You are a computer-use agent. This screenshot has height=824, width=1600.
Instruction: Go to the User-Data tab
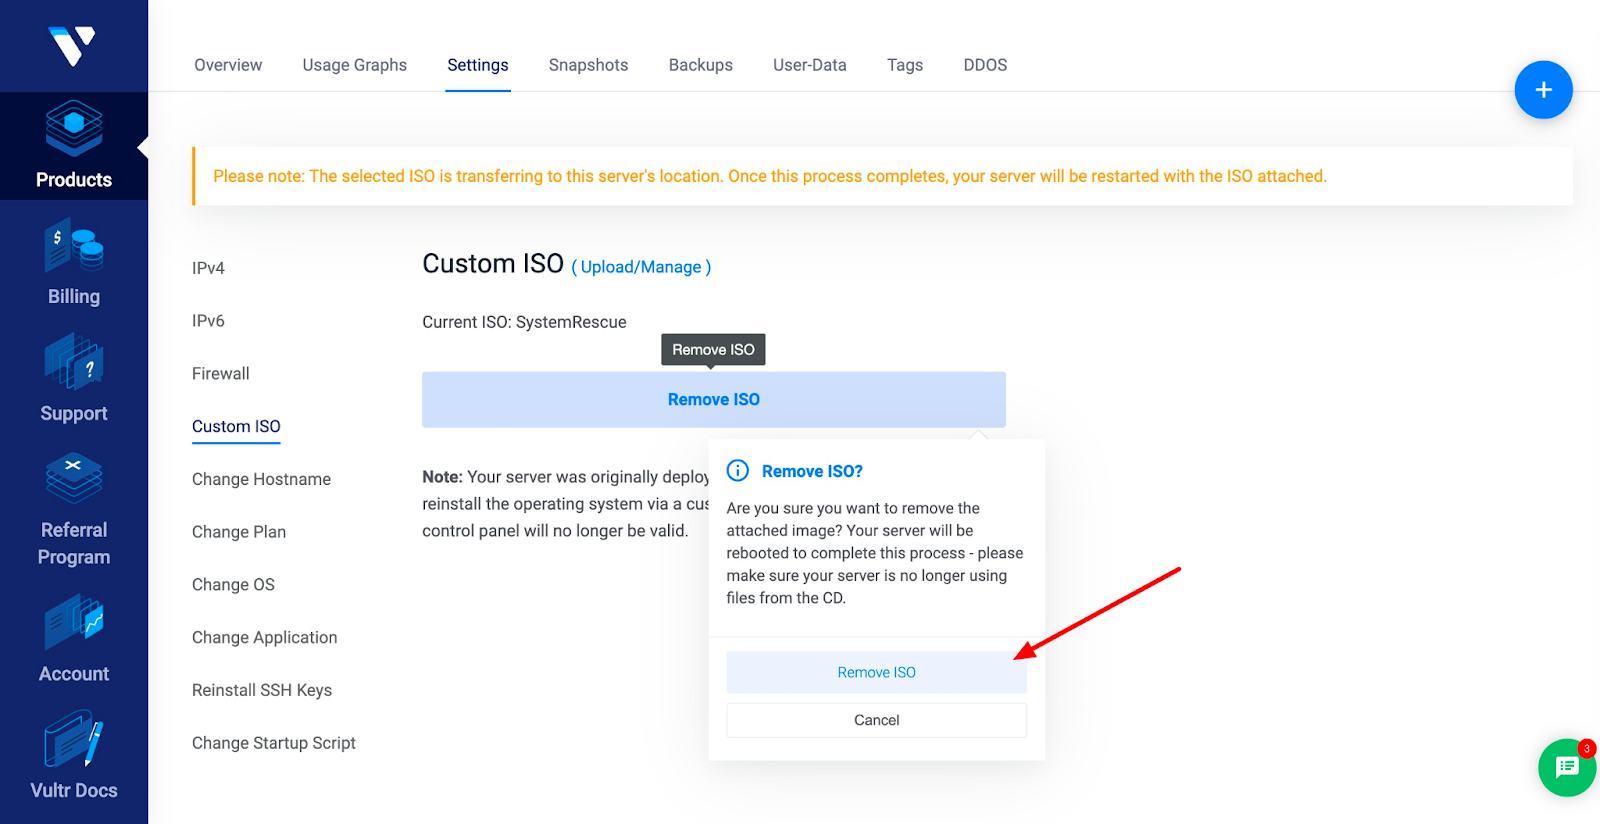pos(810,65)
